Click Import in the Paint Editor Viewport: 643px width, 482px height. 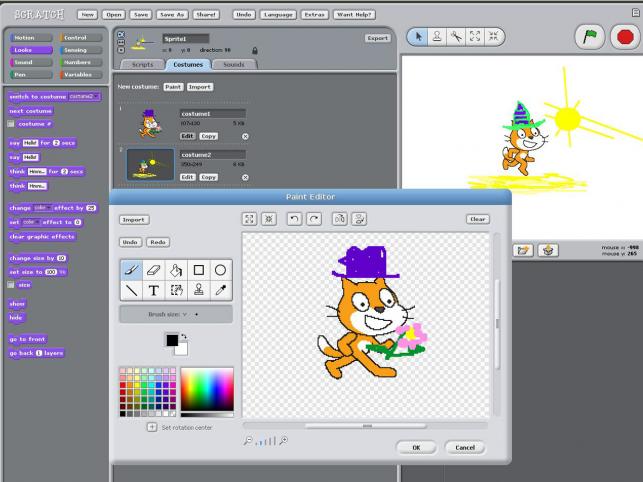[x=134, y=220]
